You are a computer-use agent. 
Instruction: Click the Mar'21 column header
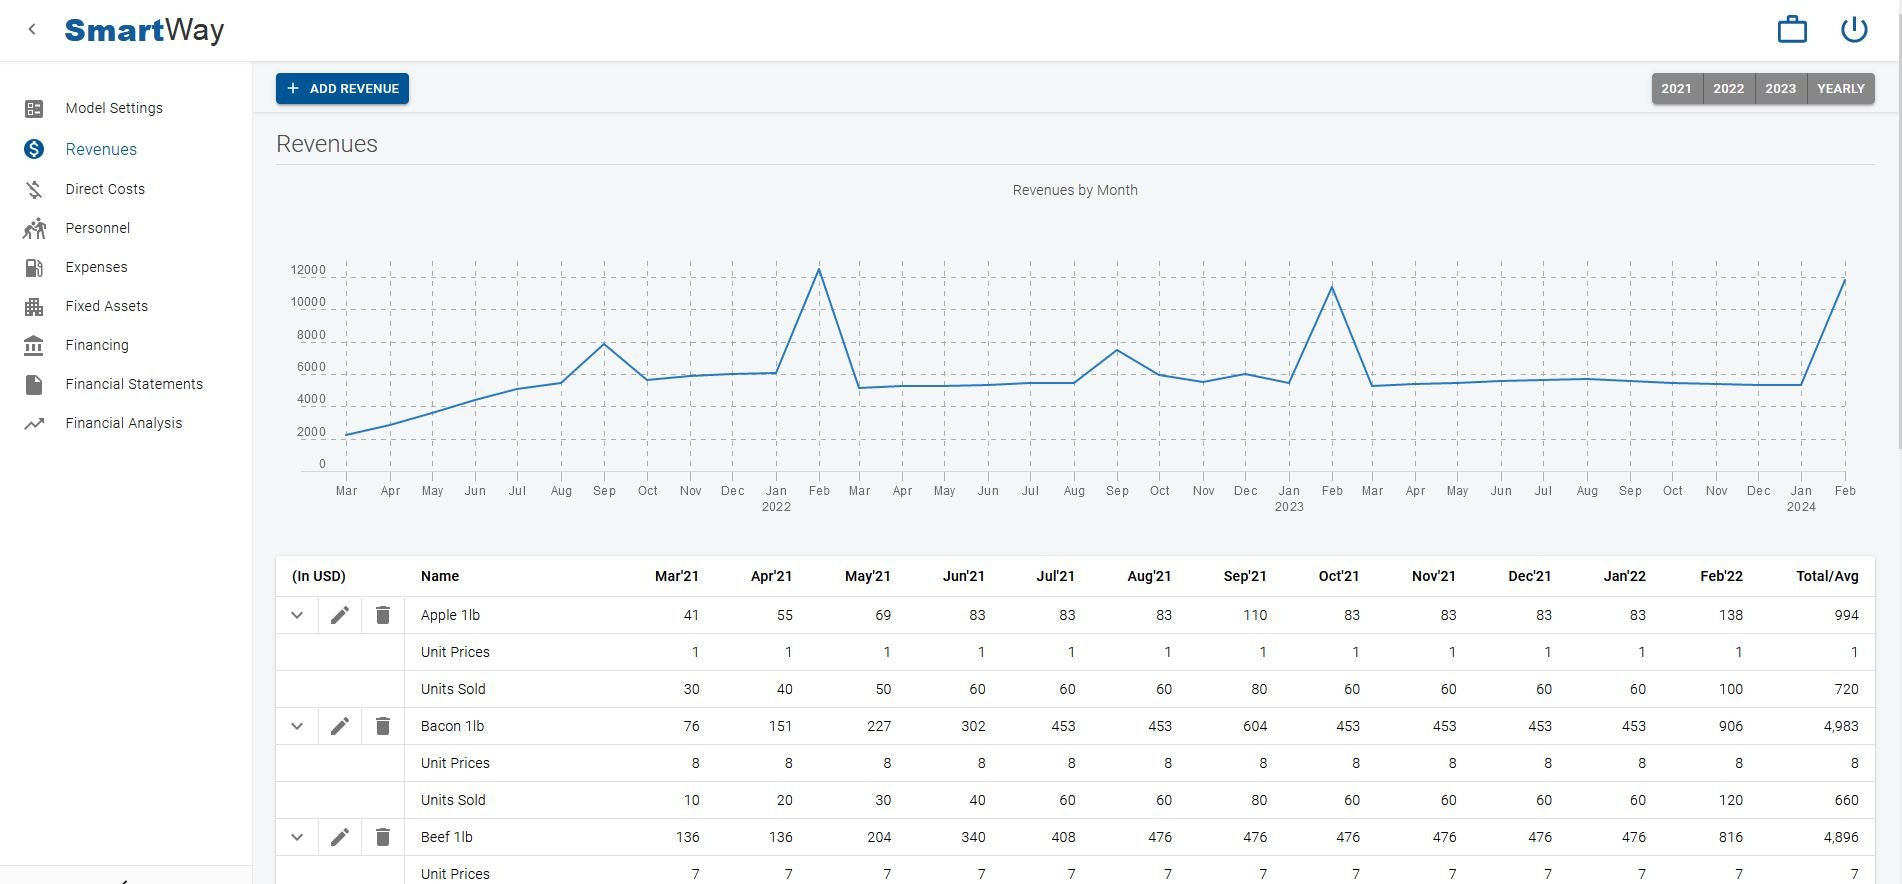click(677, 576)
